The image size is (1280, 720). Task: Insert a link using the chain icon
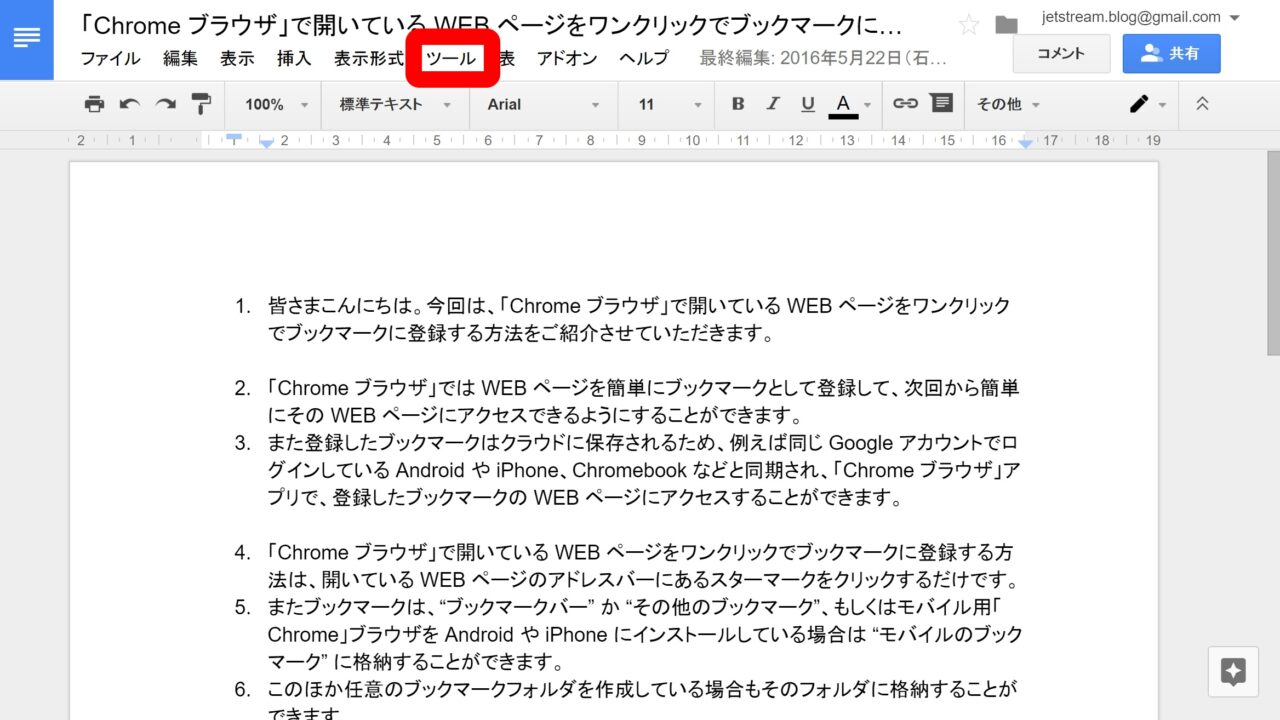pyautogui.click(x=905, y=104)
